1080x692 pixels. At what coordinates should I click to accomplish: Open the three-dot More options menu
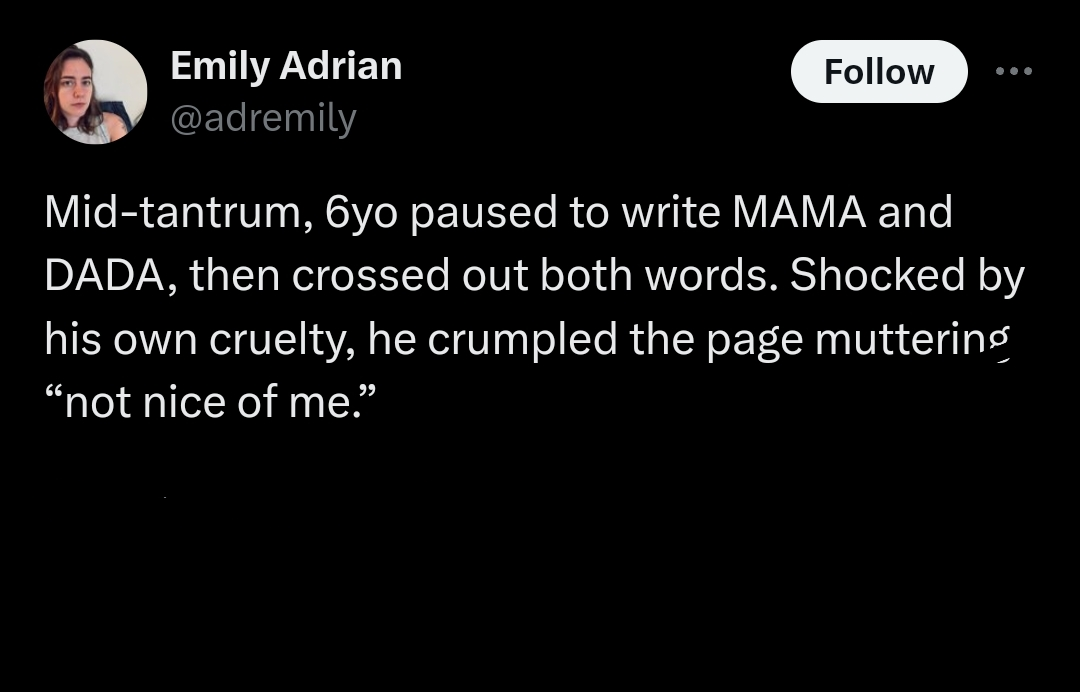click(1013, 71)
